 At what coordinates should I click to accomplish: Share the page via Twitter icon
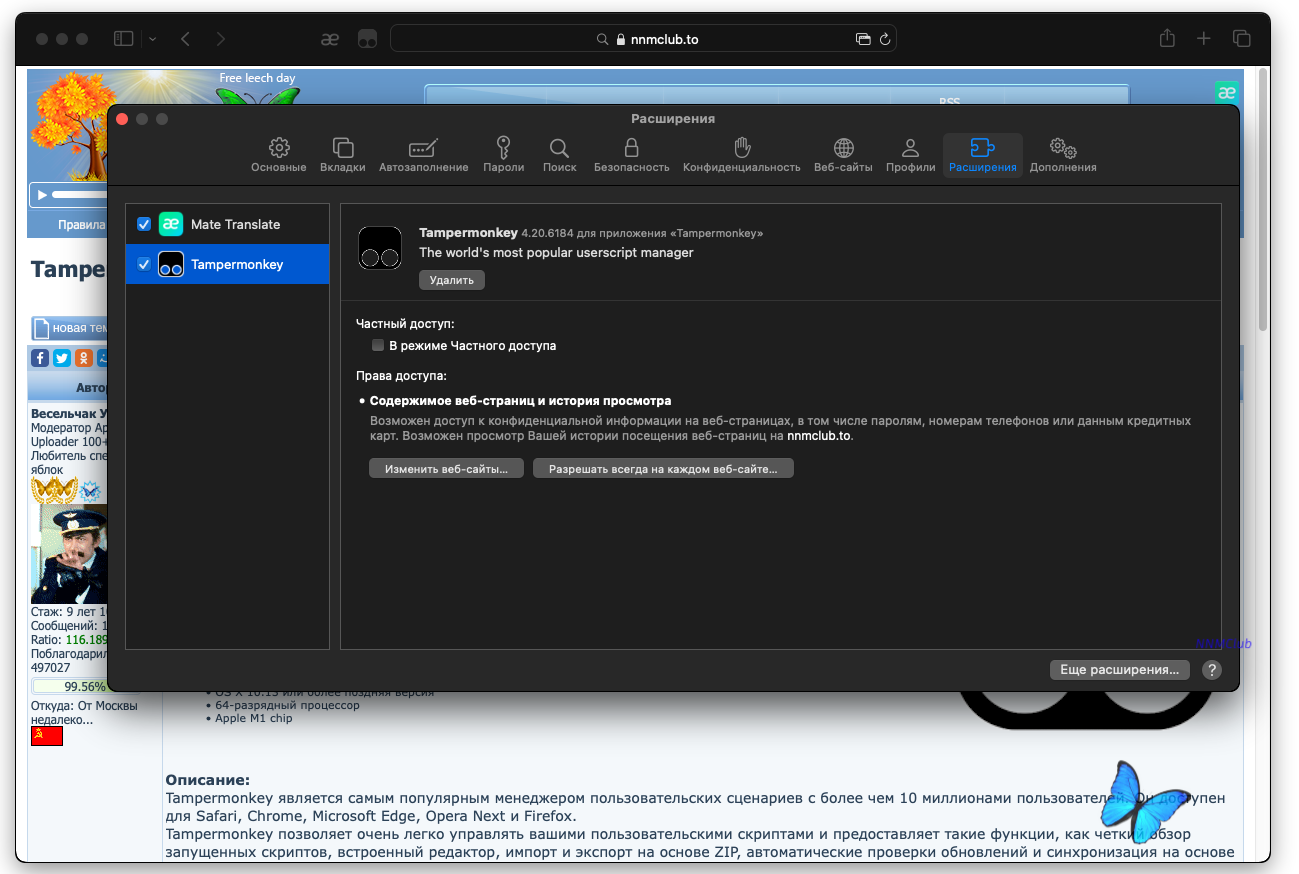coord(62,358)
